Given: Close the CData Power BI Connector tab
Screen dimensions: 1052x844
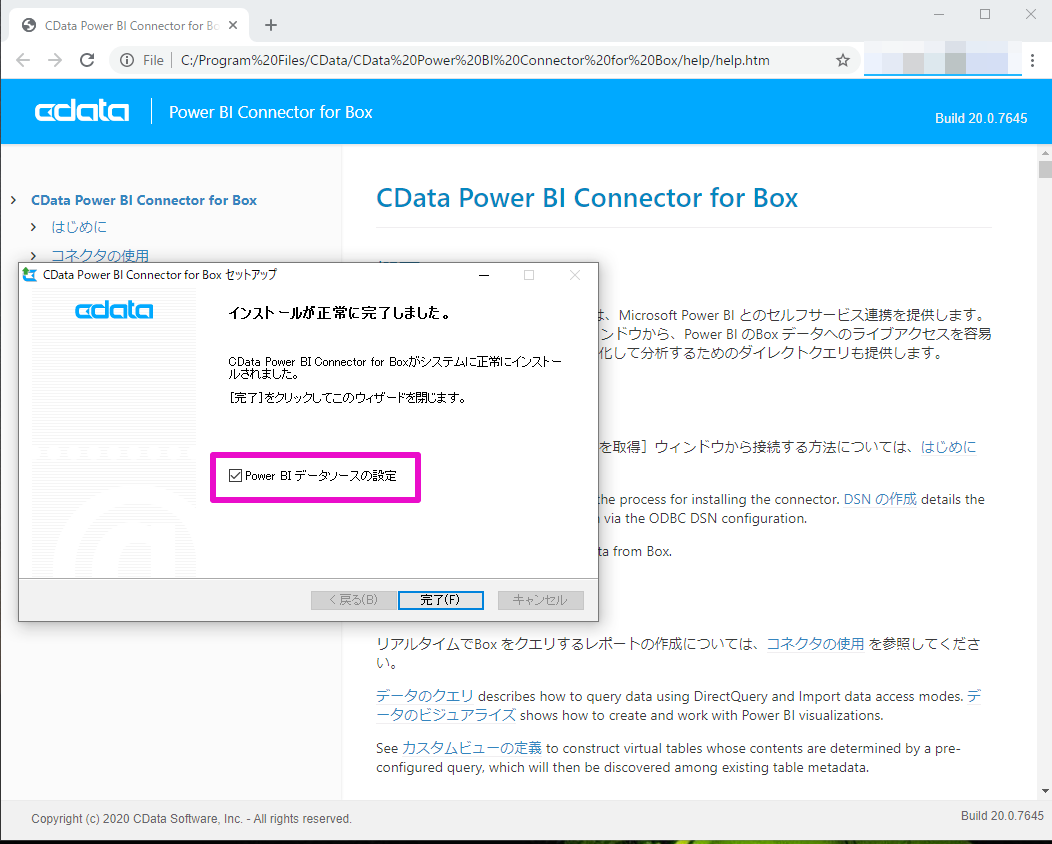Looking at the screenshot, I should pyautogui.click(x=233, y=25).
